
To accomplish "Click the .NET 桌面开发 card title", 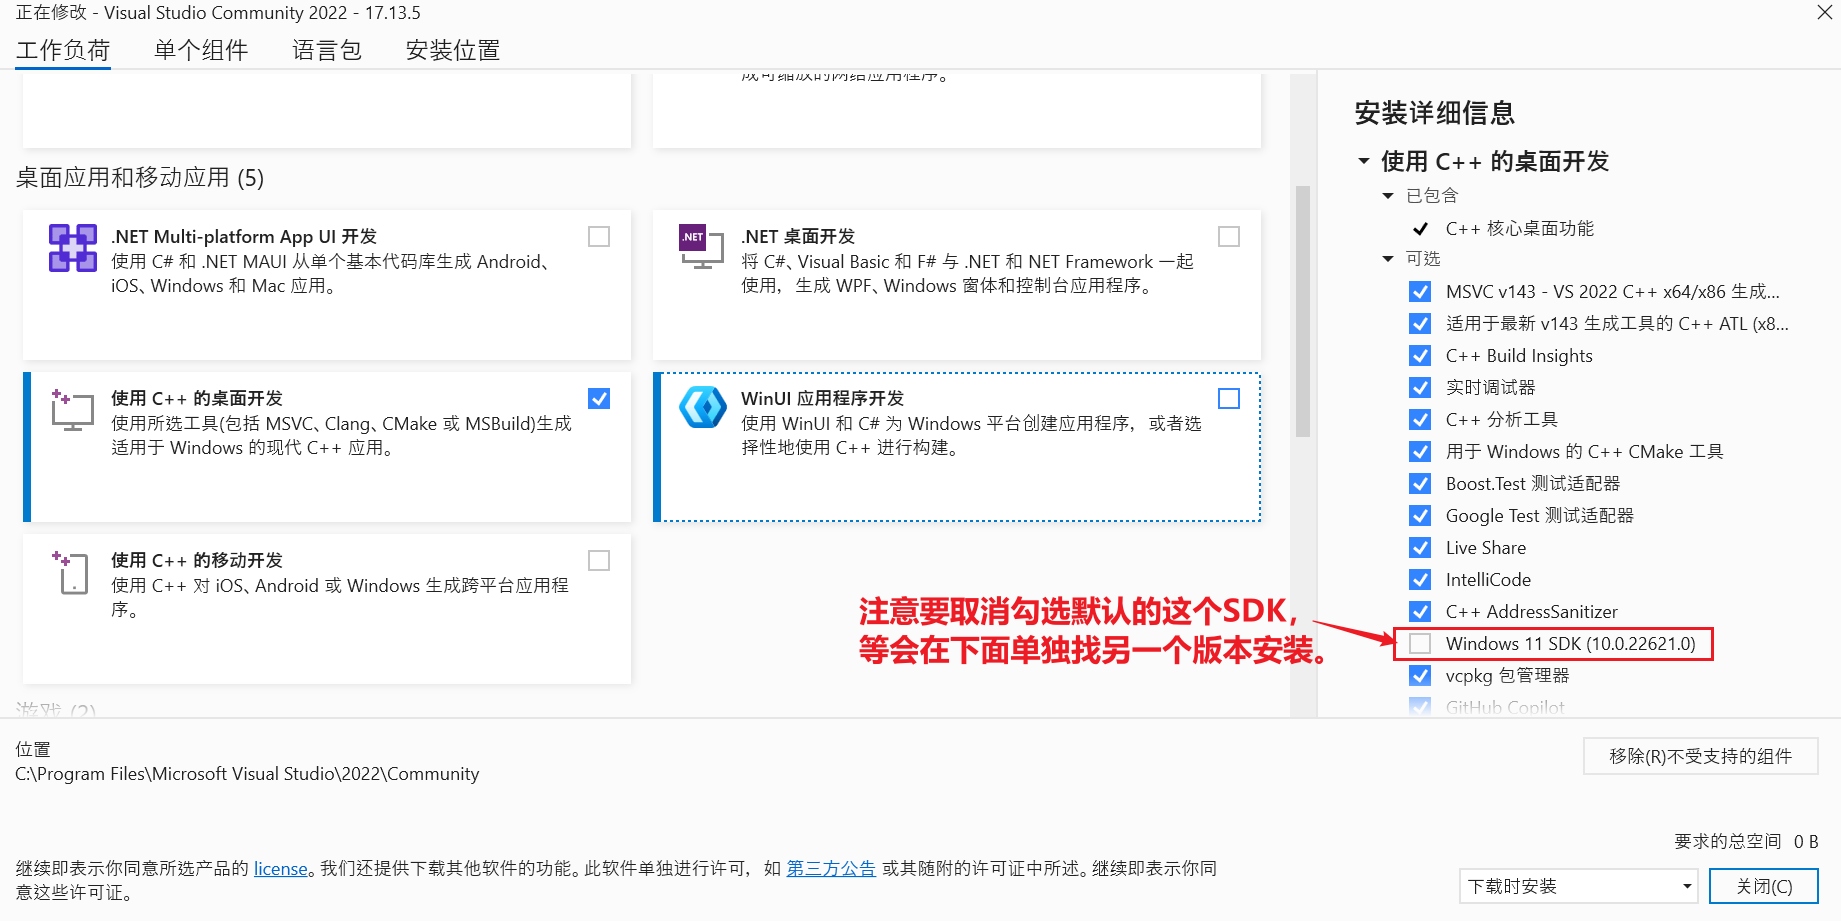I will click(x=798, y=237).
